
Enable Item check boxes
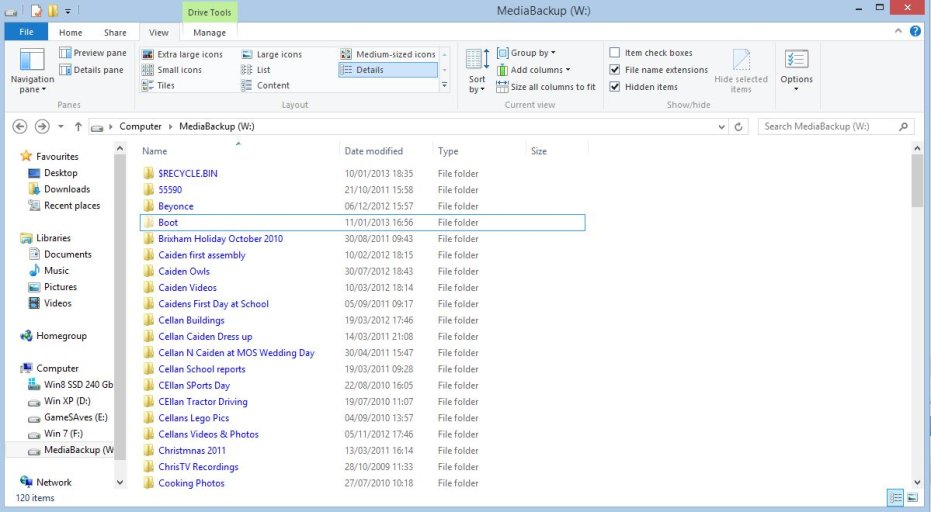click(615, 52)
